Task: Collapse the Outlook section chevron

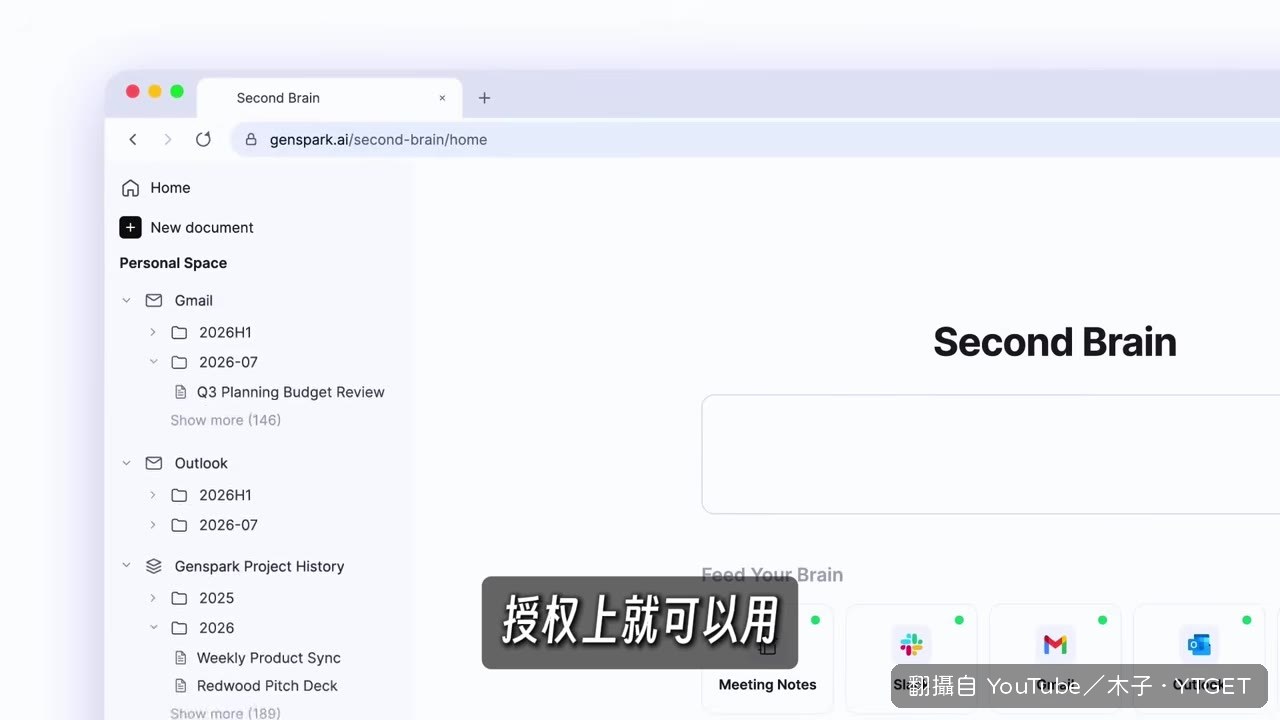Action: (126, 463)
